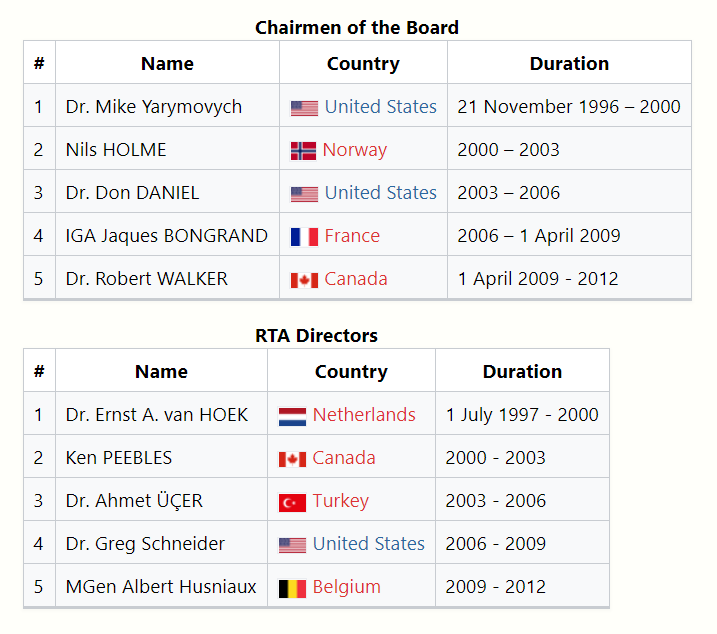Select the Dr. Ernst A. van HOEK cell
Image resolution: width=717 pixels, height=634 pixels.
[157, 414]
